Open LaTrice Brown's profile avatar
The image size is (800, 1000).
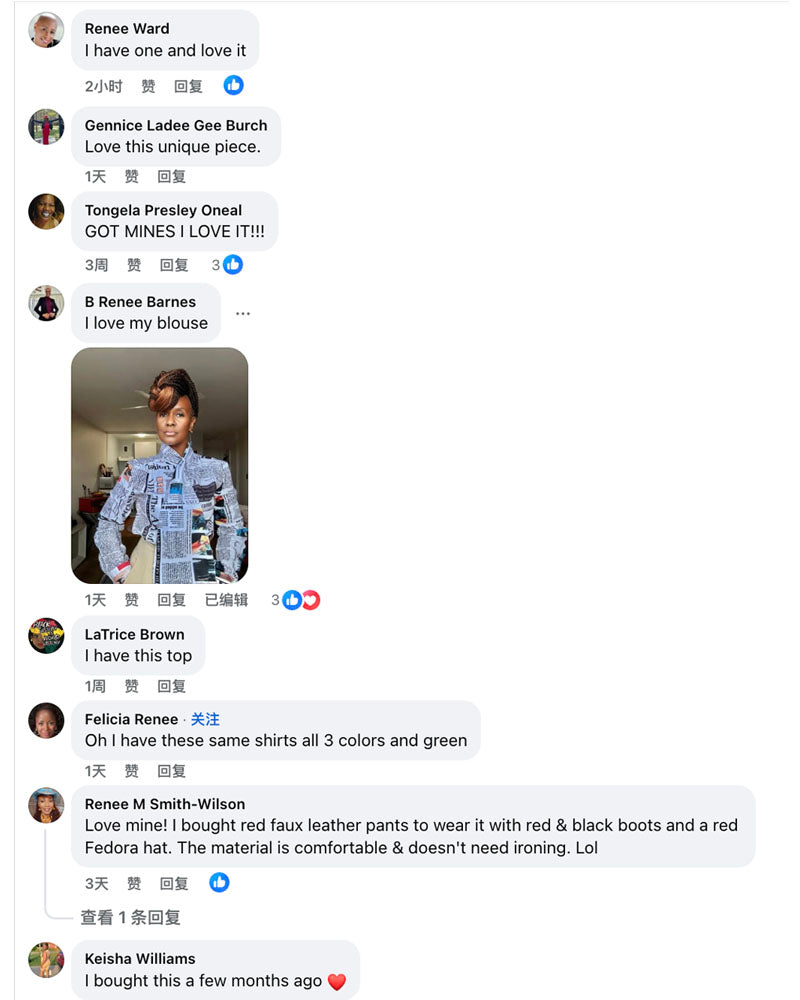(47, 635)
